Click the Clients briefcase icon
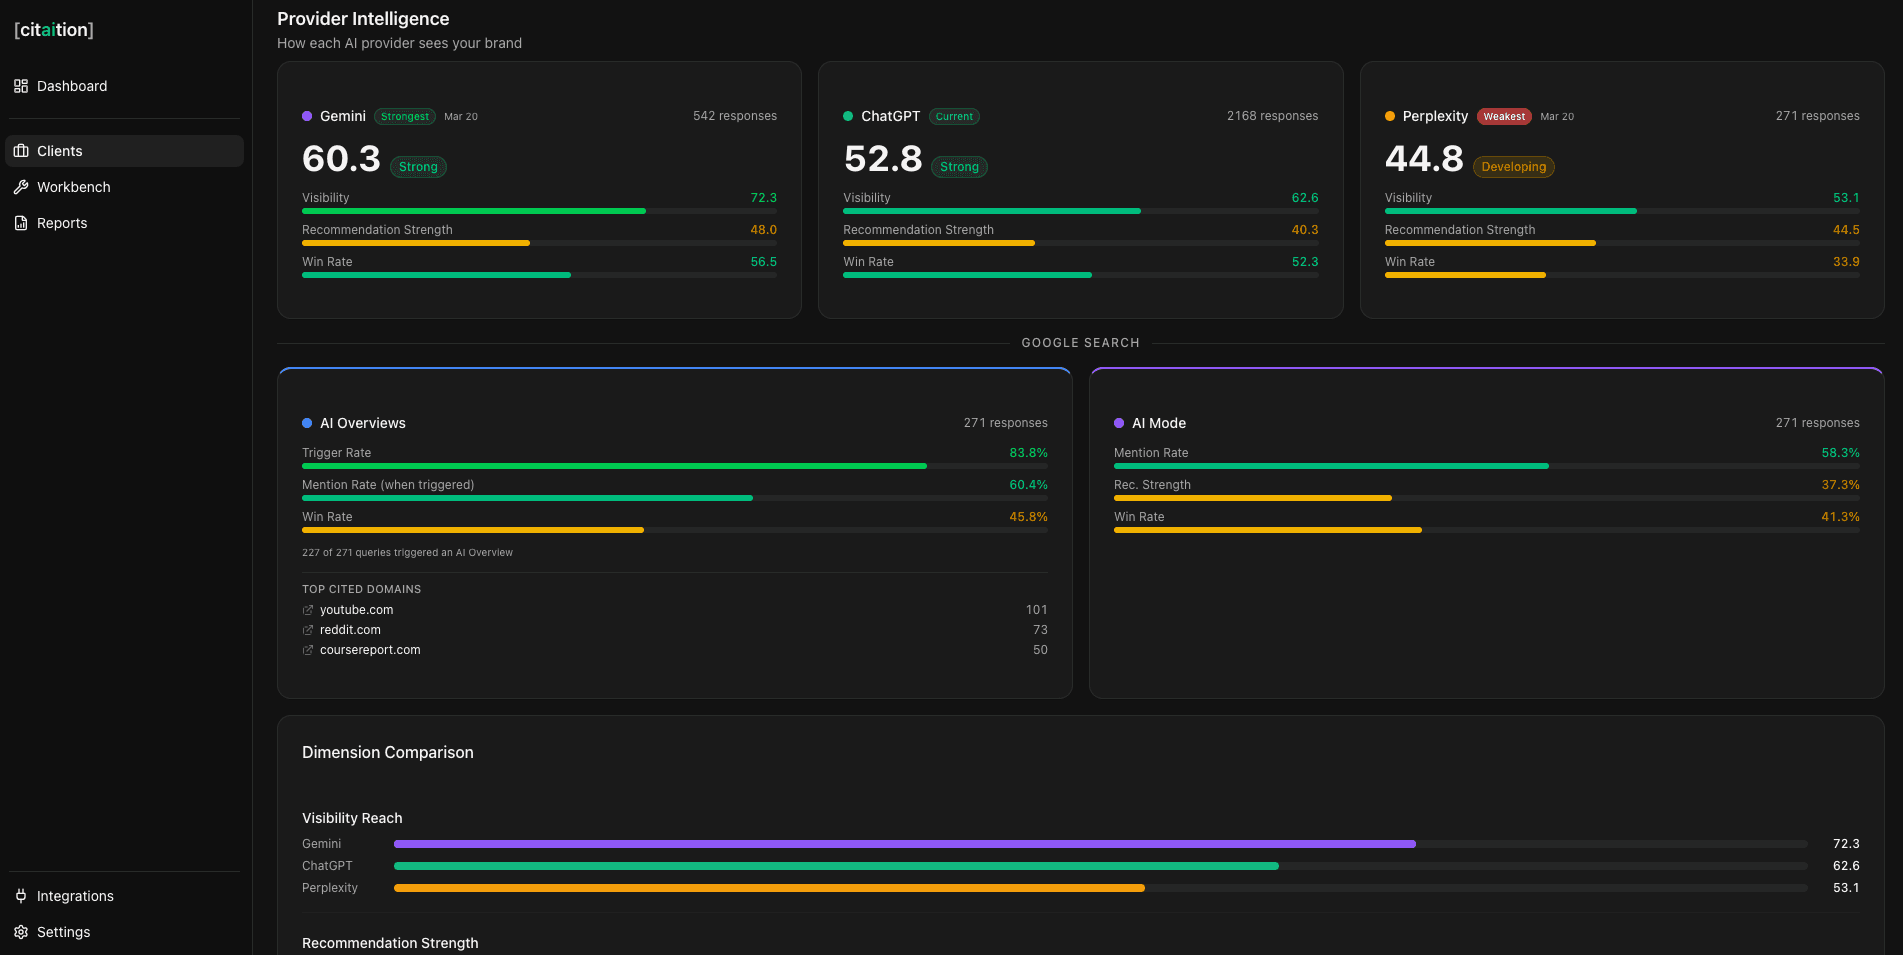This screenshot has height=955, width=1903. coord(21,151)
